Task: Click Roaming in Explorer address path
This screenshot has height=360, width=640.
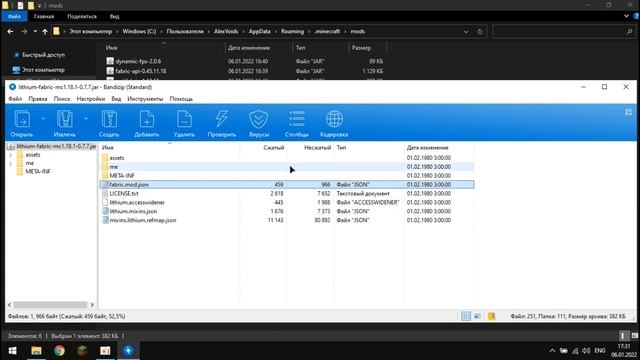Action: pyautogui.click(x=292, y=31)
